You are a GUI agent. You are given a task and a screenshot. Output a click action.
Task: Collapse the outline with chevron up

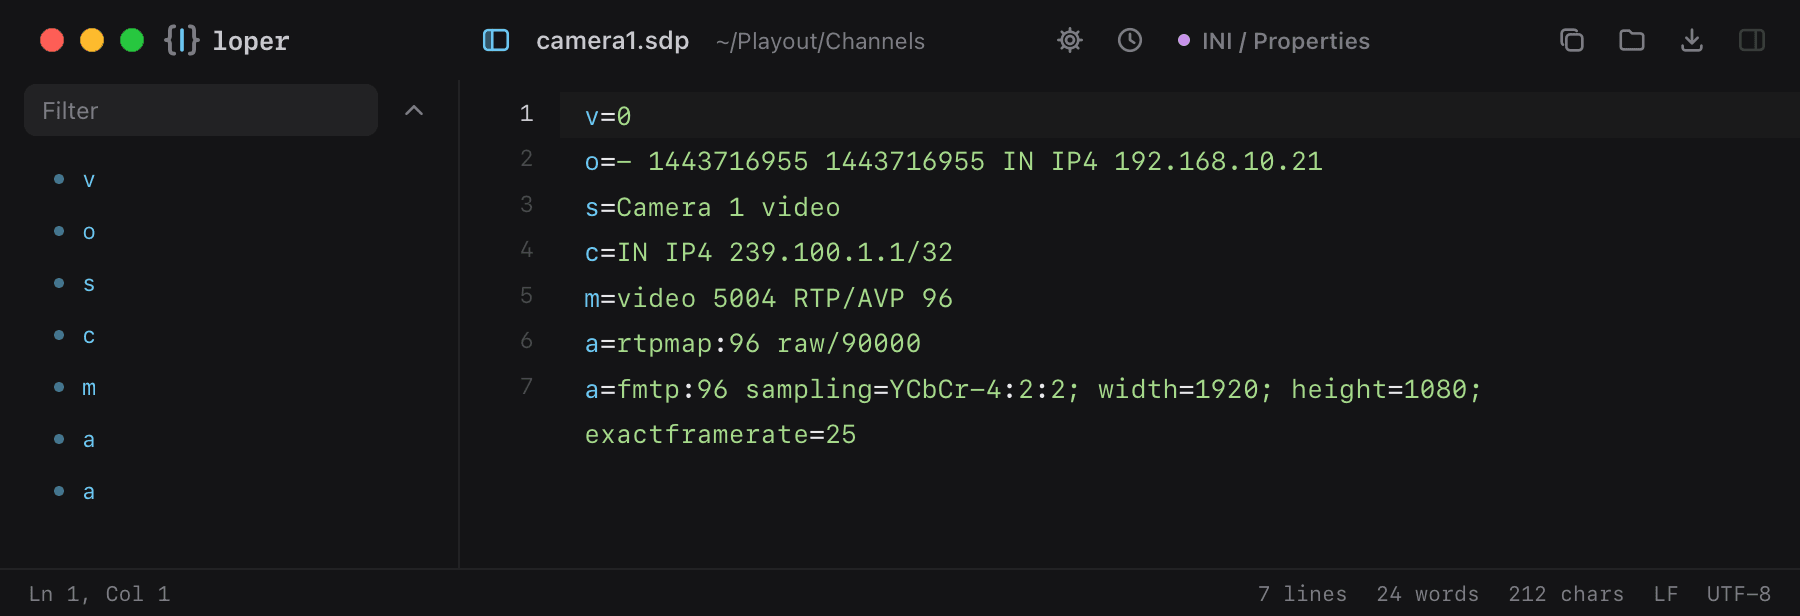(414, 110)
